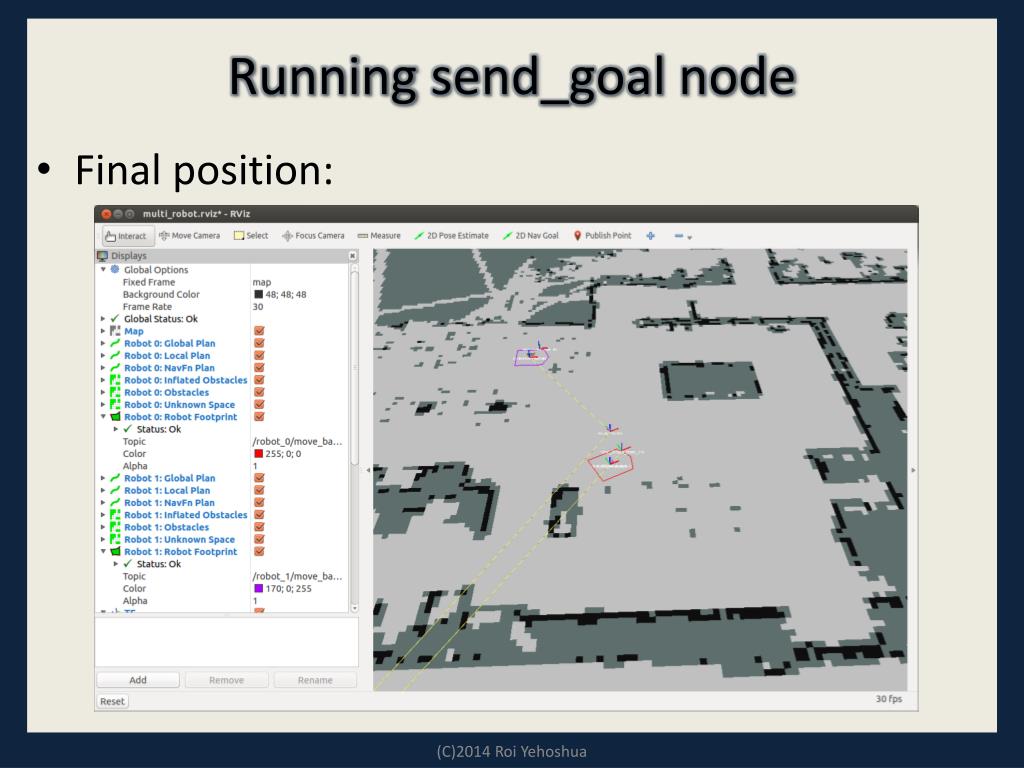The width and height of the screenshot is (1024, 768).
Task: Expand the Robot 0: Global Plan node
Action: (103, 344)
